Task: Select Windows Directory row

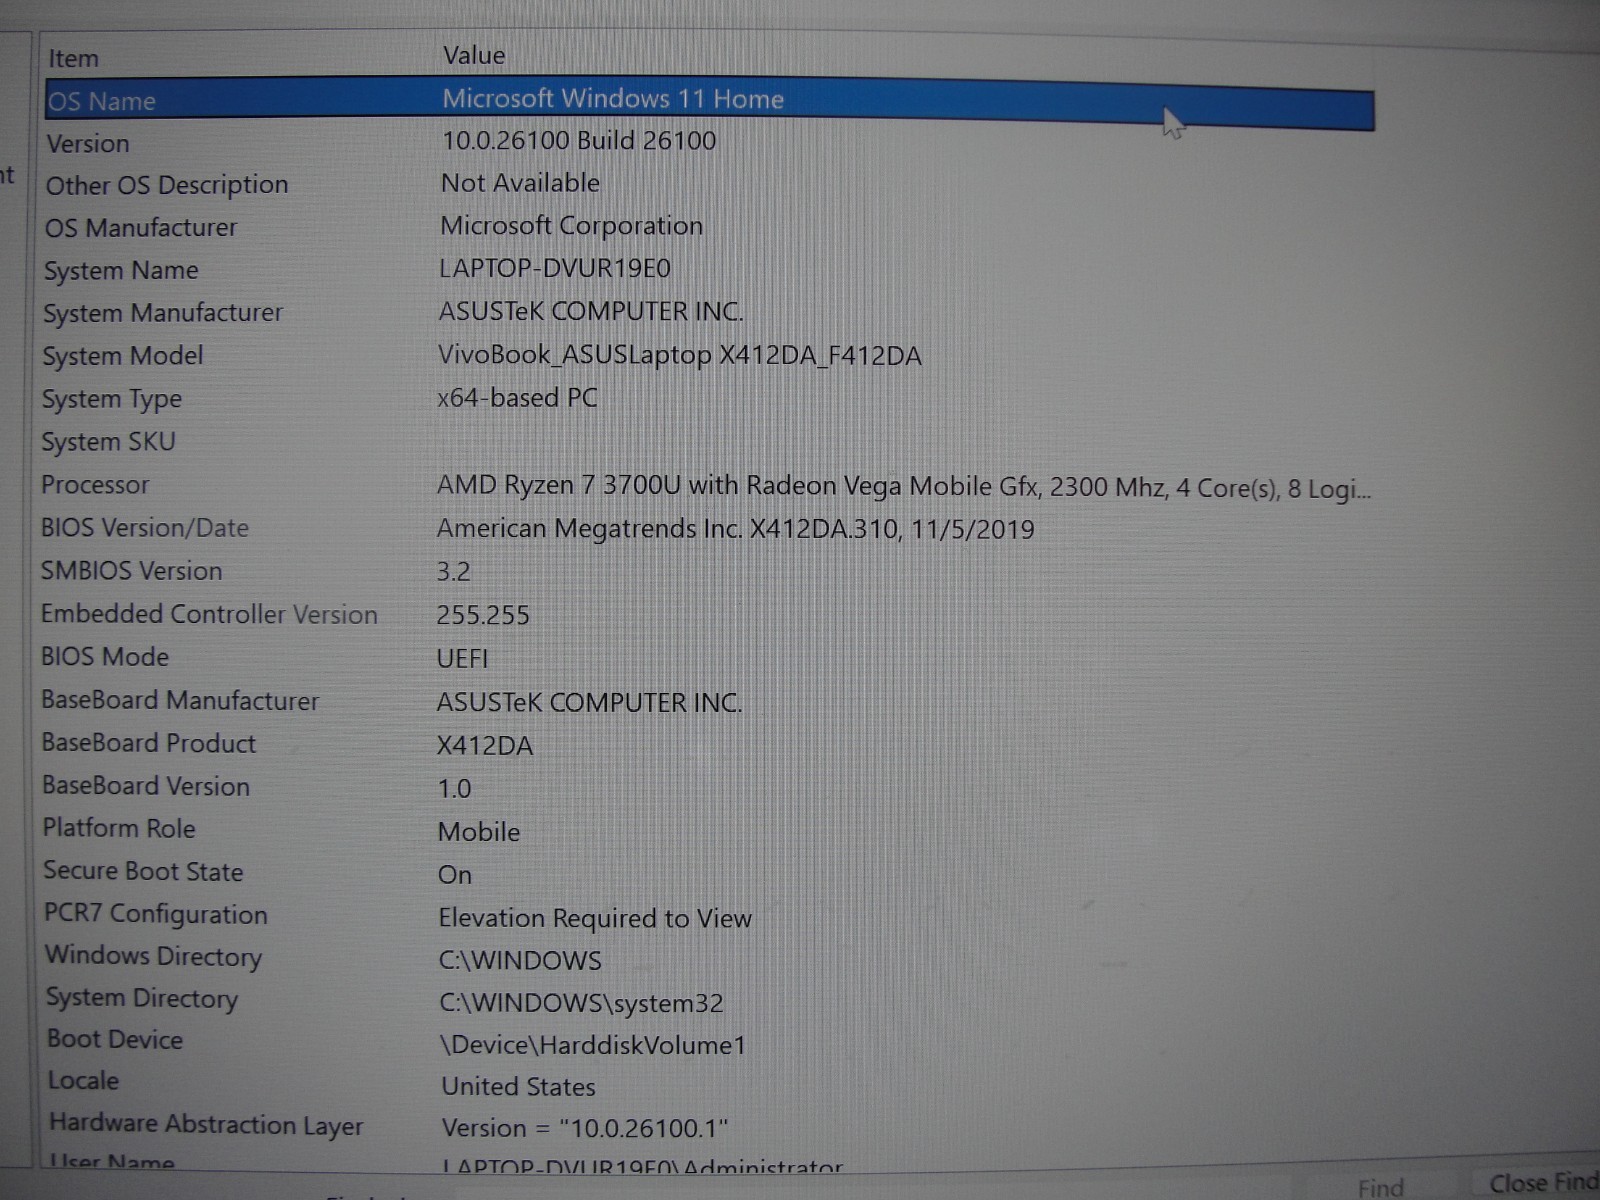Action: (153, 957)
